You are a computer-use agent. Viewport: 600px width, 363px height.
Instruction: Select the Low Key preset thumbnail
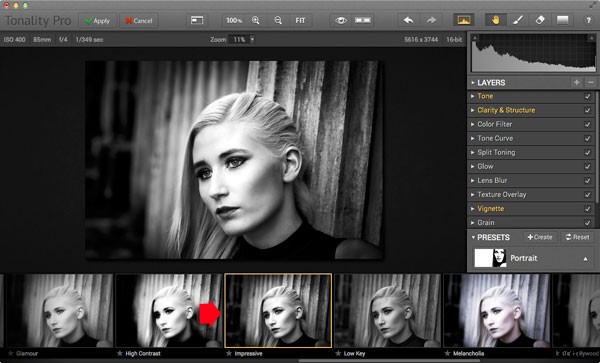click(x=387, y=311)
